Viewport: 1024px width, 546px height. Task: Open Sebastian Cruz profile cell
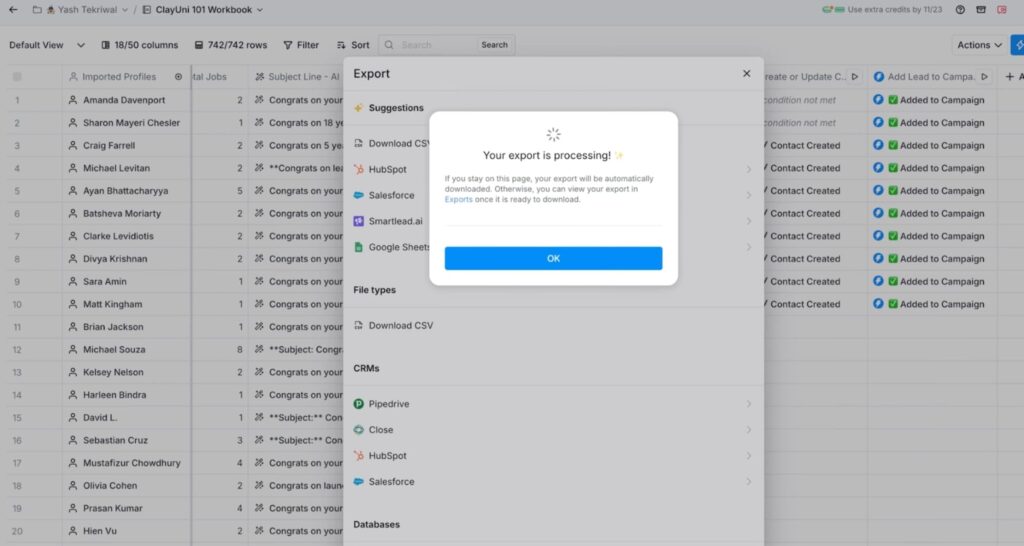point(127,440)
